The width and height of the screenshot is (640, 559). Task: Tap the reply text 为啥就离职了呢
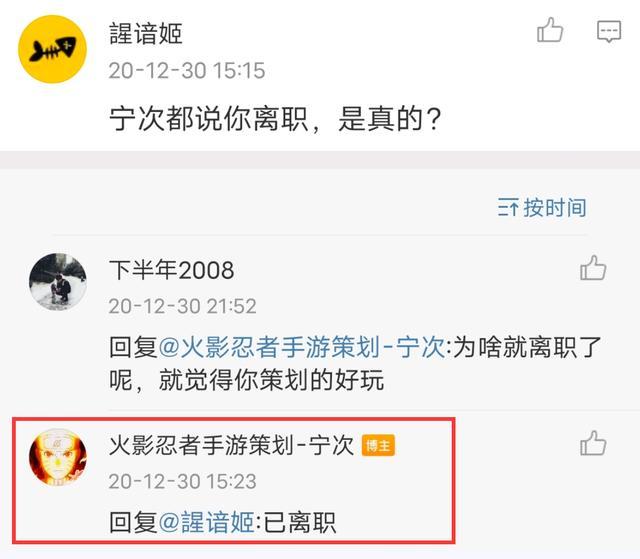356,364
